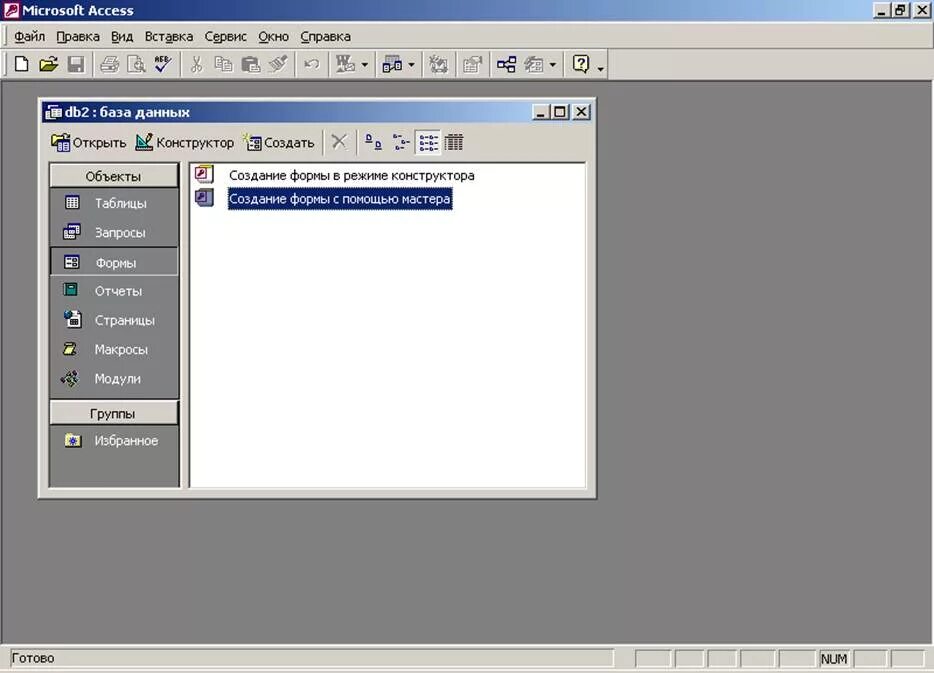Viewport: 934px width, 673px height.
Task: Click the Undo arrow icon
Action: tap(312, 64)
